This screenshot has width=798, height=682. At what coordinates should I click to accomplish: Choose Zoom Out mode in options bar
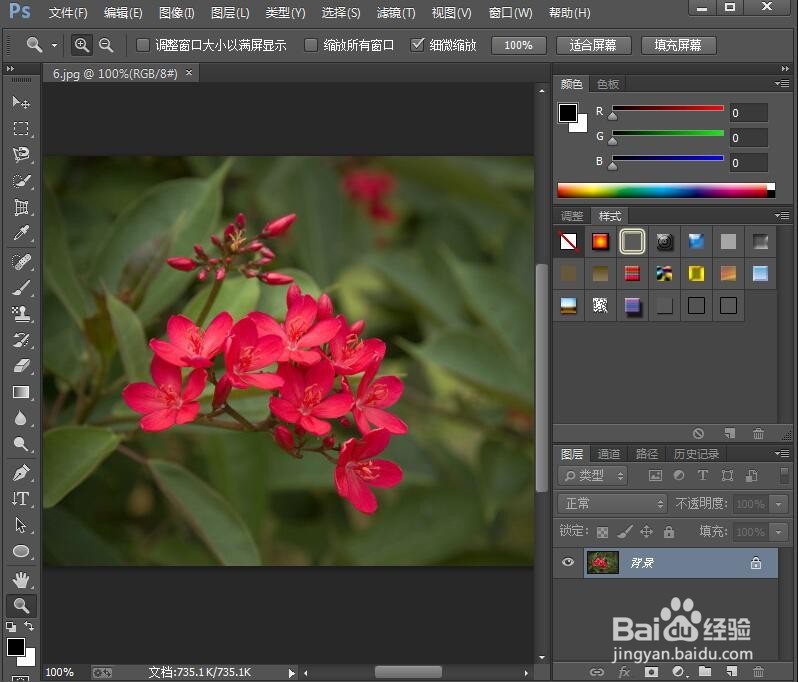pos(106,45)
